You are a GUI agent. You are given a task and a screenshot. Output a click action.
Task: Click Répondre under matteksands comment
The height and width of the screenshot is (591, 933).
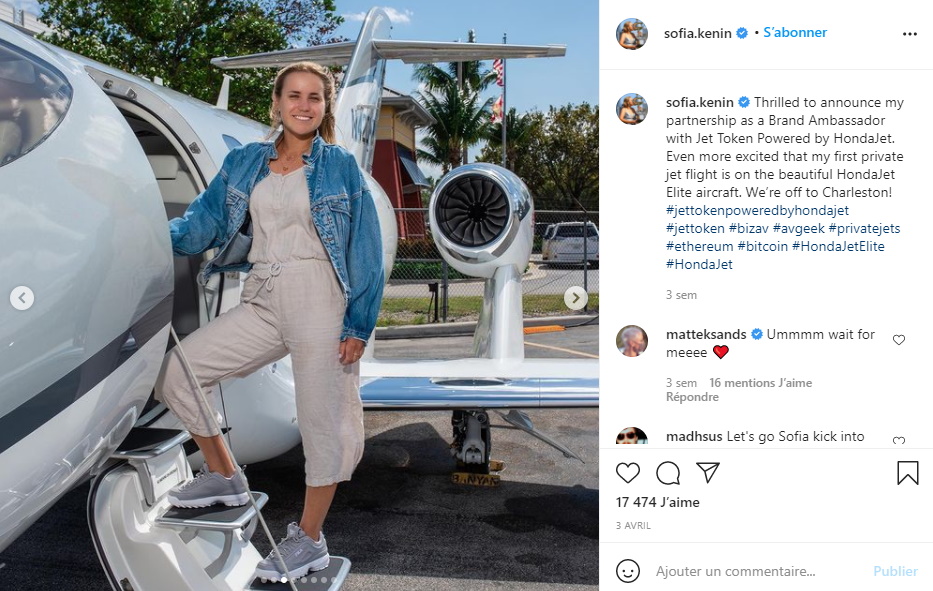(x=692, y=397)
